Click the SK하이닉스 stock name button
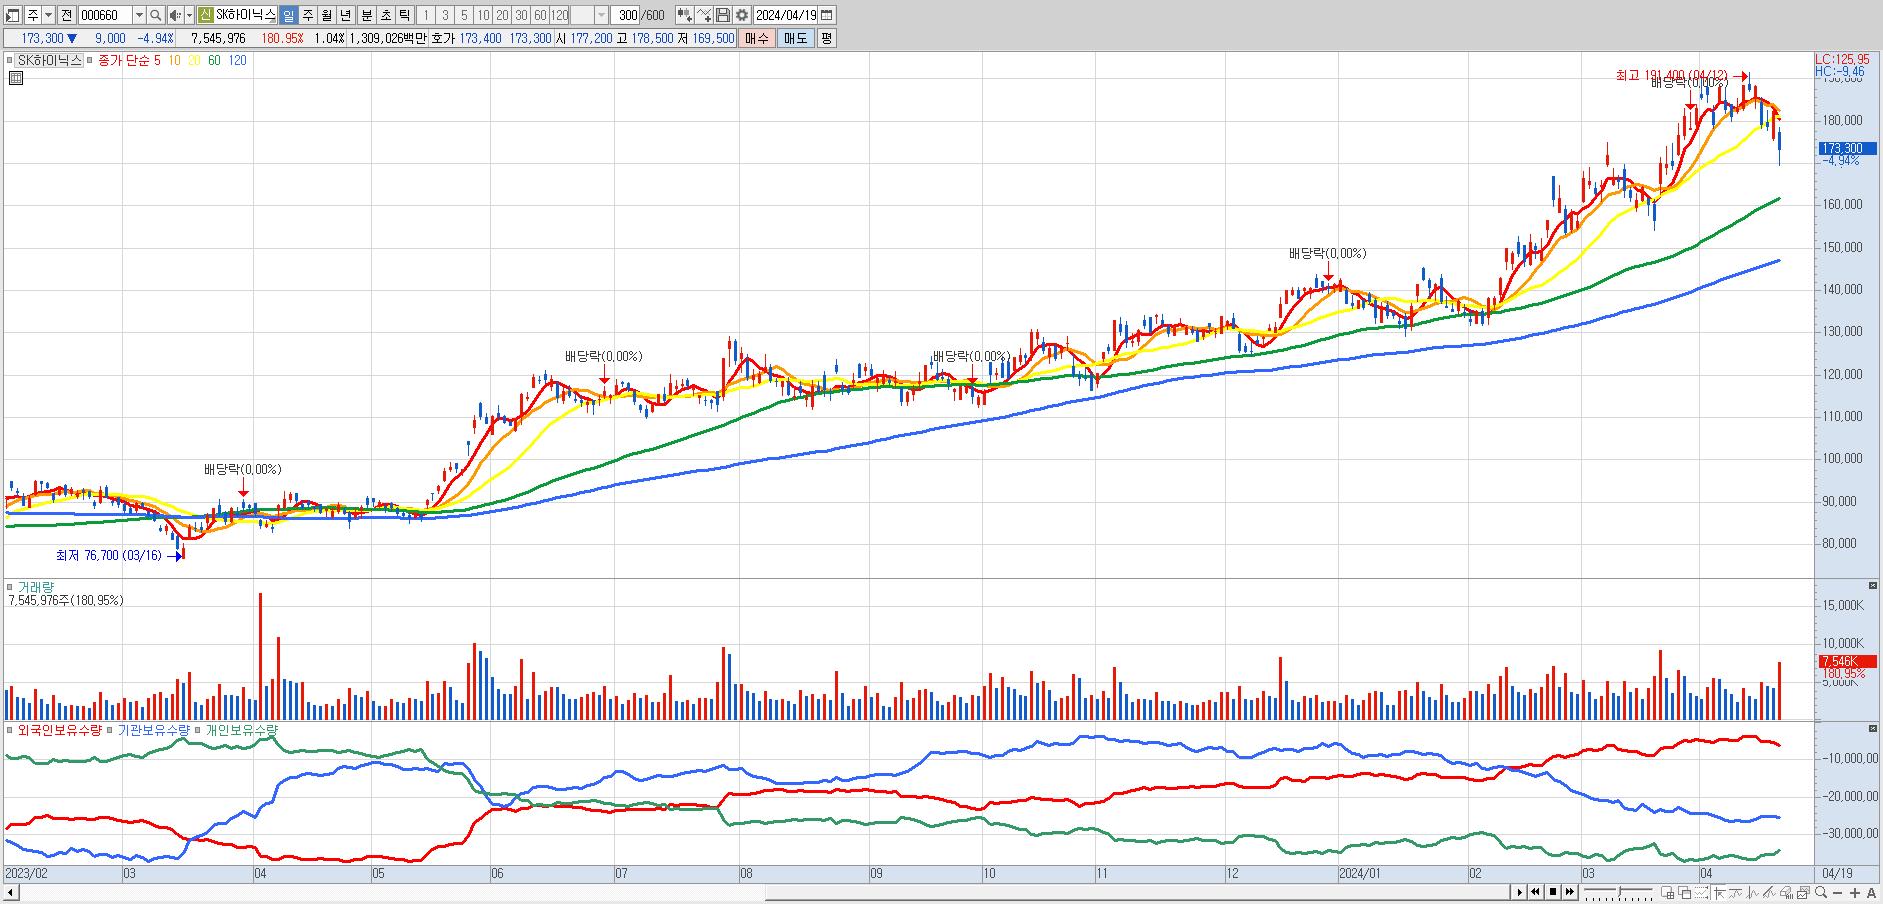 pos(246,15)
